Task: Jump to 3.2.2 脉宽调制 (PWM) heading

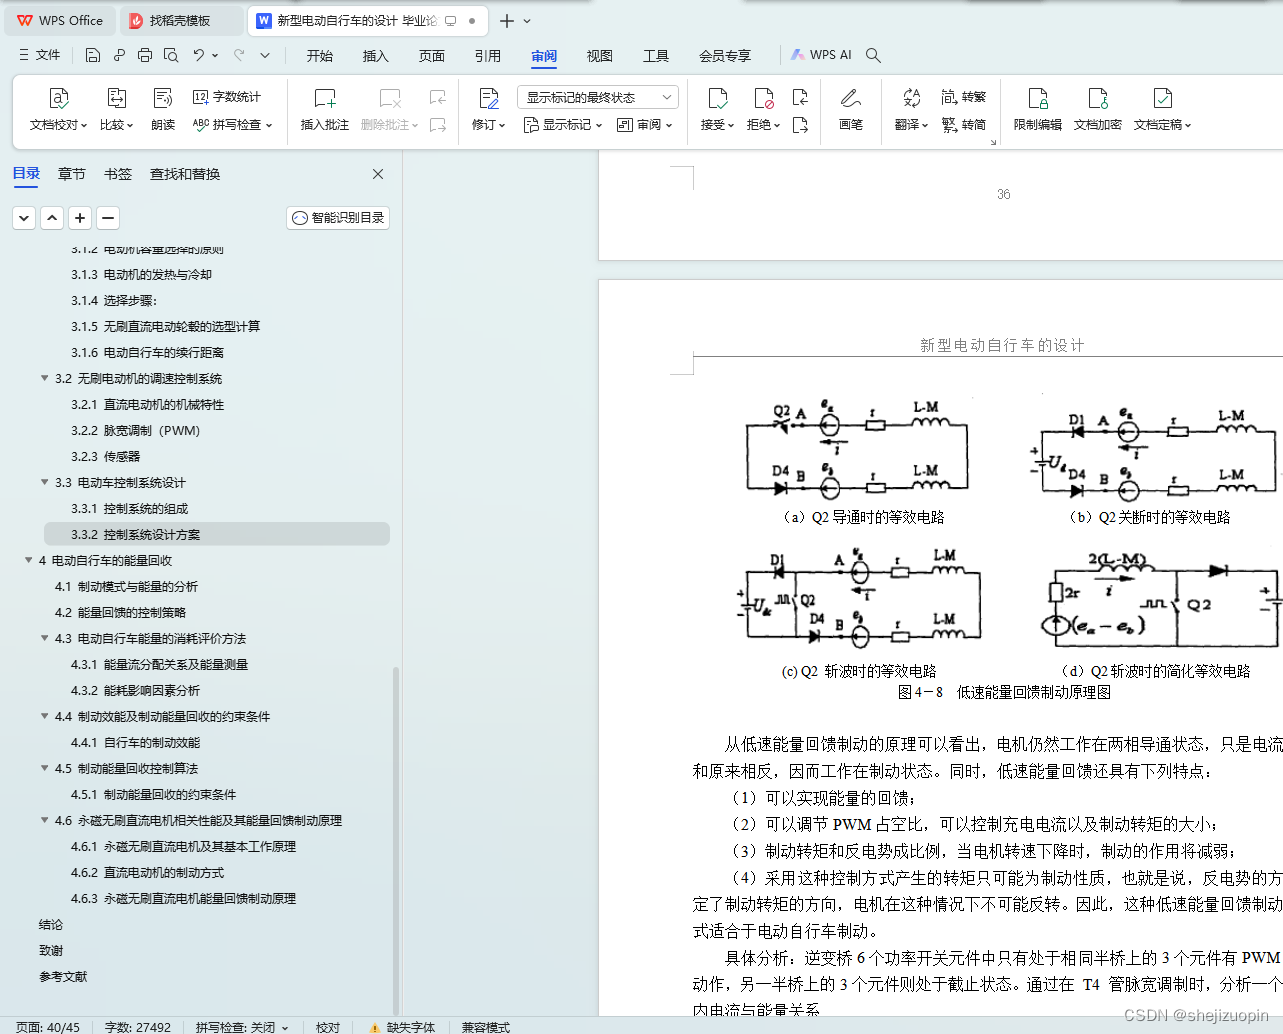Action: click(x=135, y=430)
